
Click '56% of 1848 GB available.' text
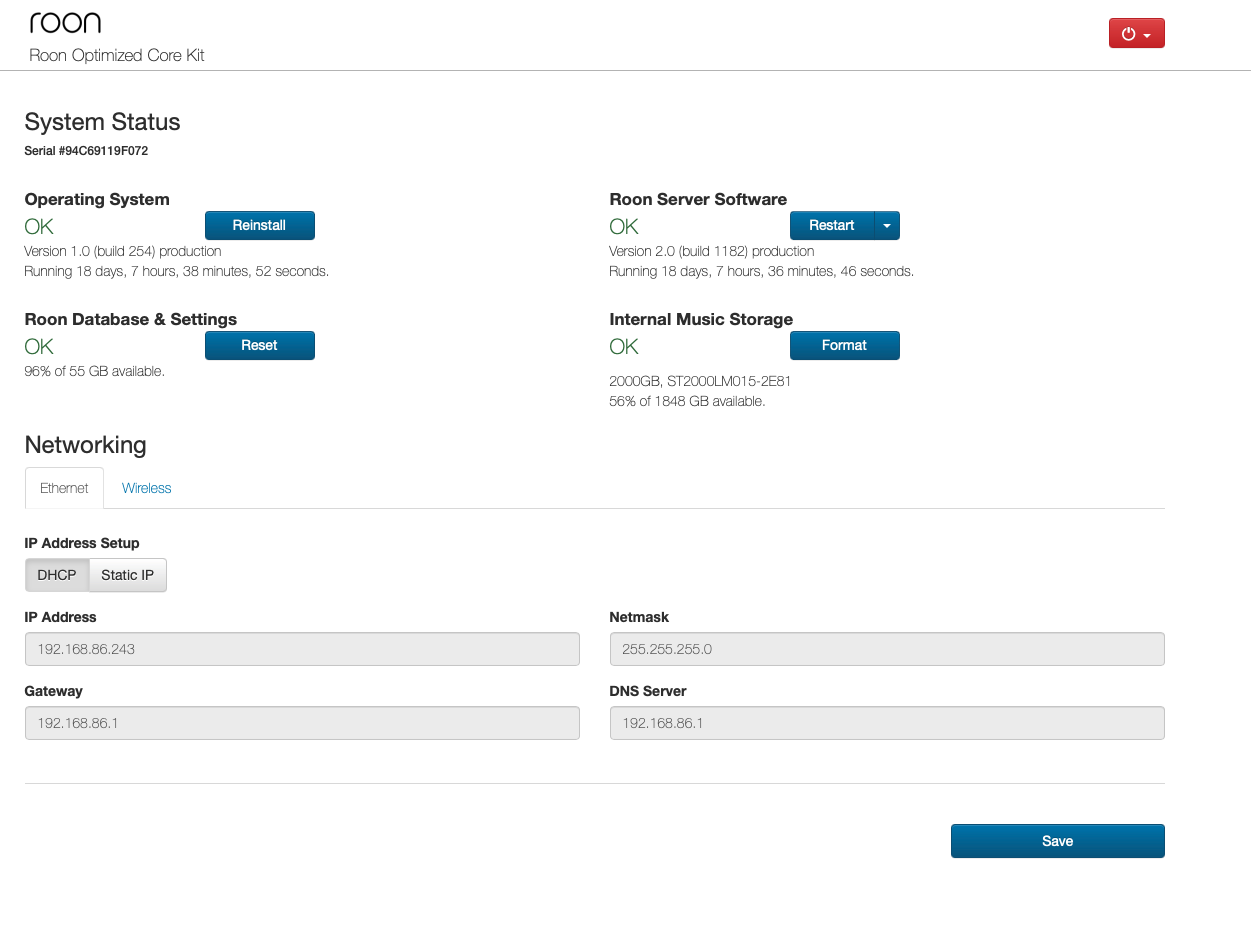tap(688, 401)
